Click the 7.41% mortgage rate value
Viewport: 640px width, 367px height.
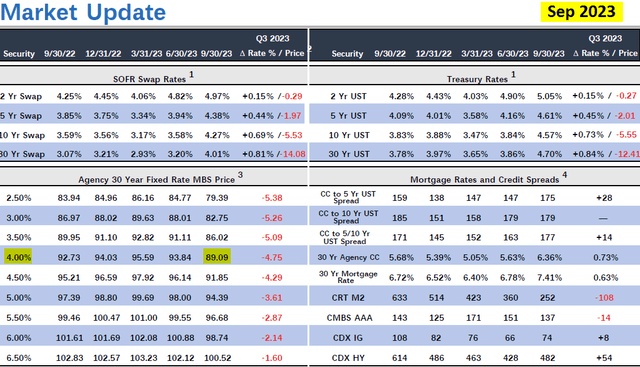point(549,278)
